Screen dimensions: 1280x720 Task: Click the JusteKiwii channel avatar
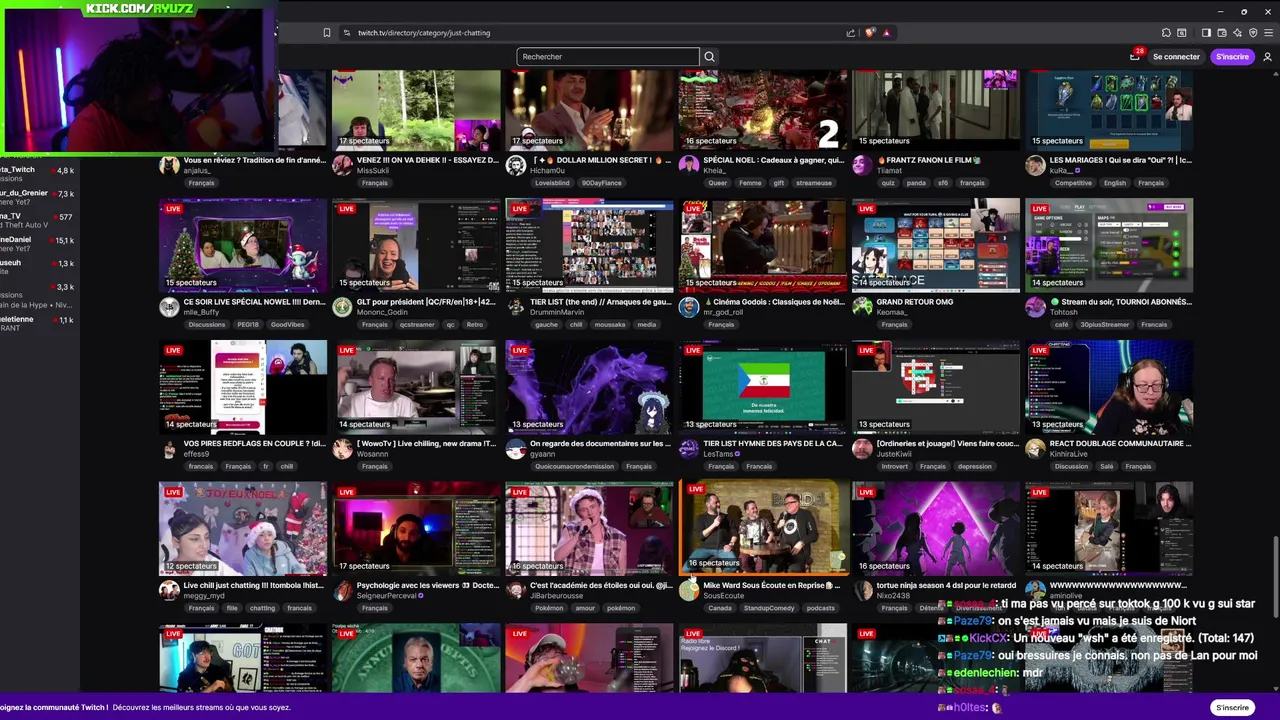pos(862,449)
